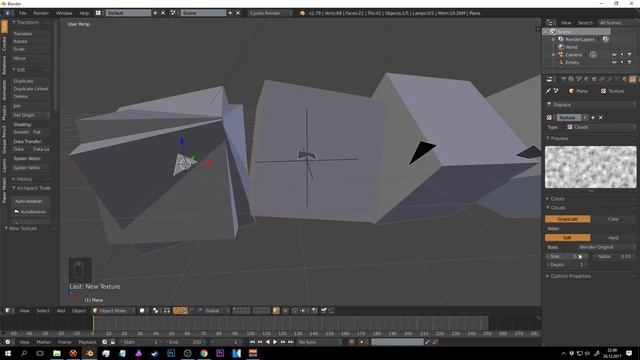Screen dimensions: 640x360
Task: Click the Translate button
Action: pyautogui.click(x=31, y=33)
